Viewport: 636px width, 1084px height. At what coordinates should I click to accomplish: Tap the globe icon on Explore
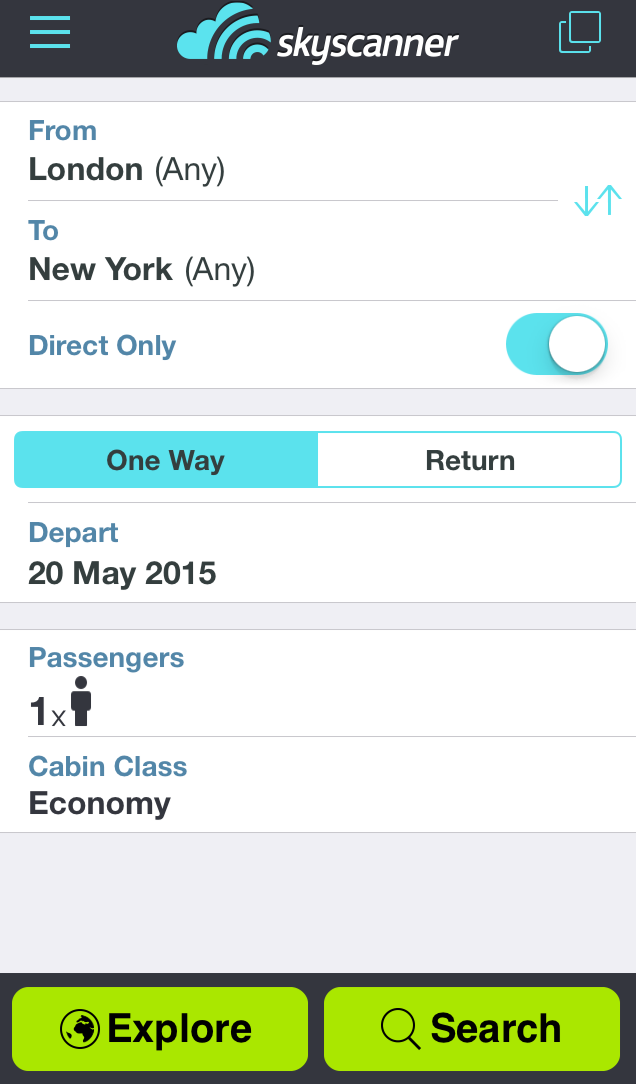tap(79, 1028)
